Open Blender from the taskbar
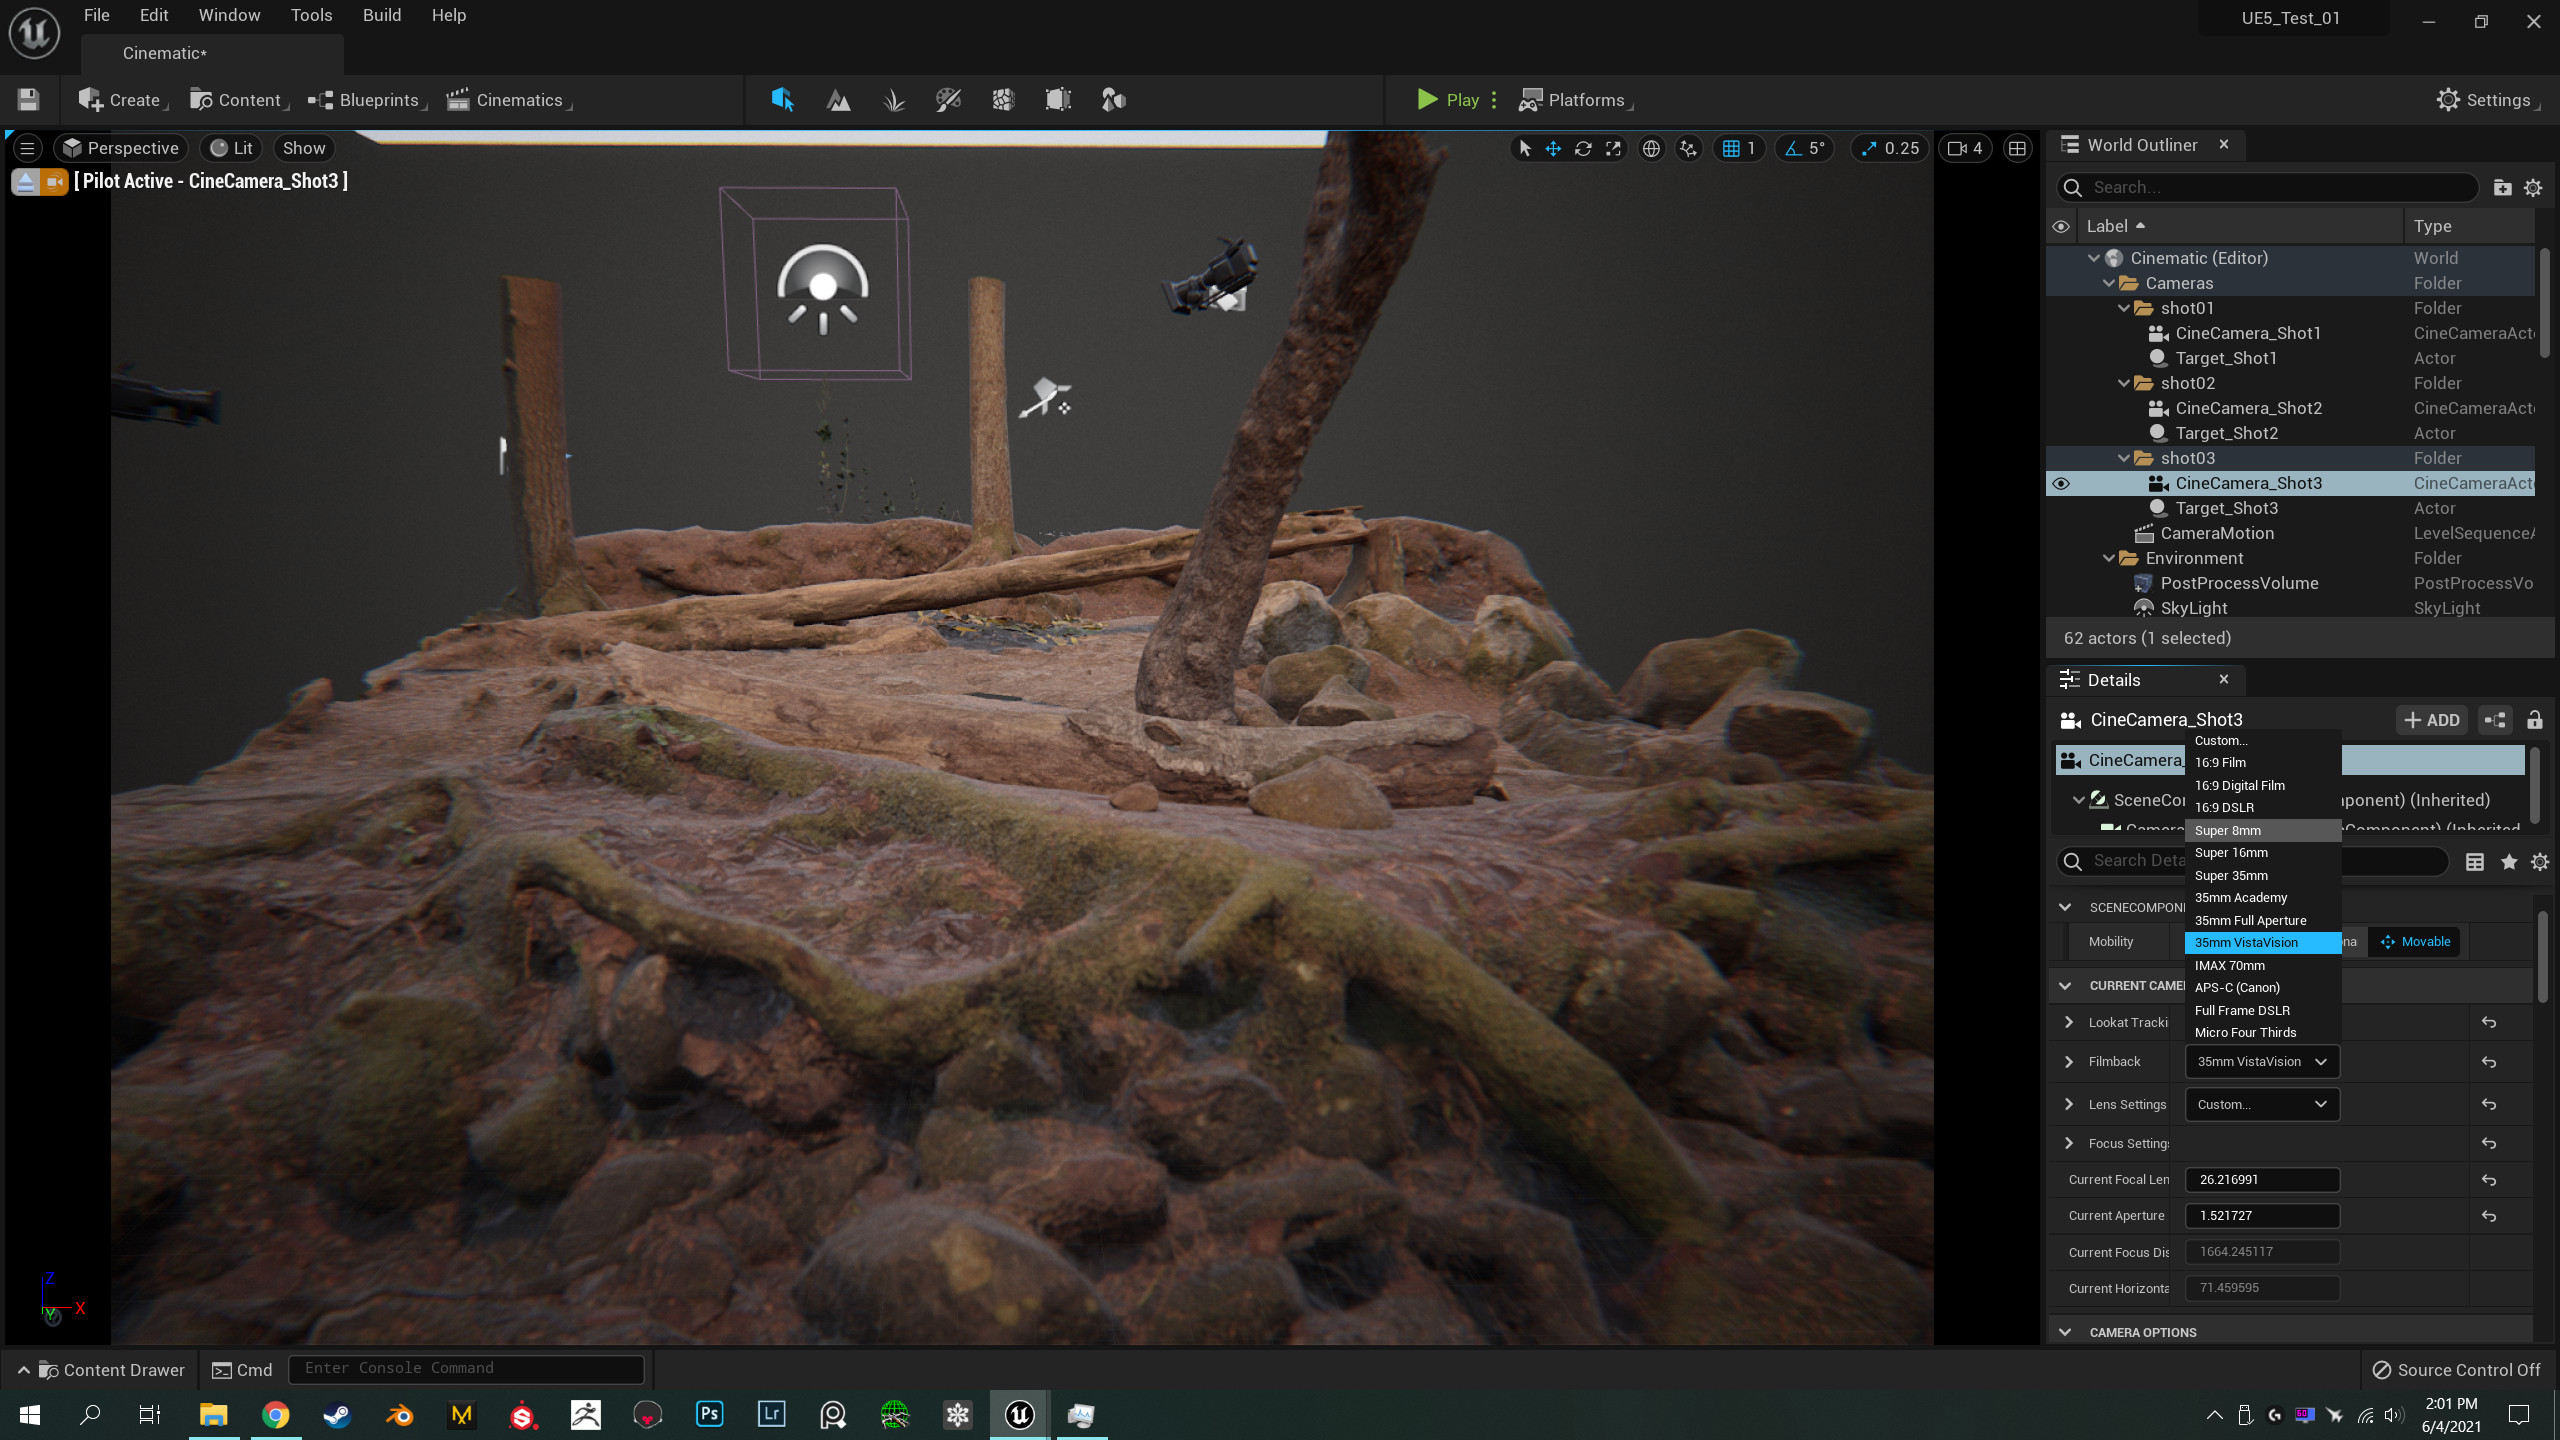The image size is (2560, 1440). coord(399,1415)
